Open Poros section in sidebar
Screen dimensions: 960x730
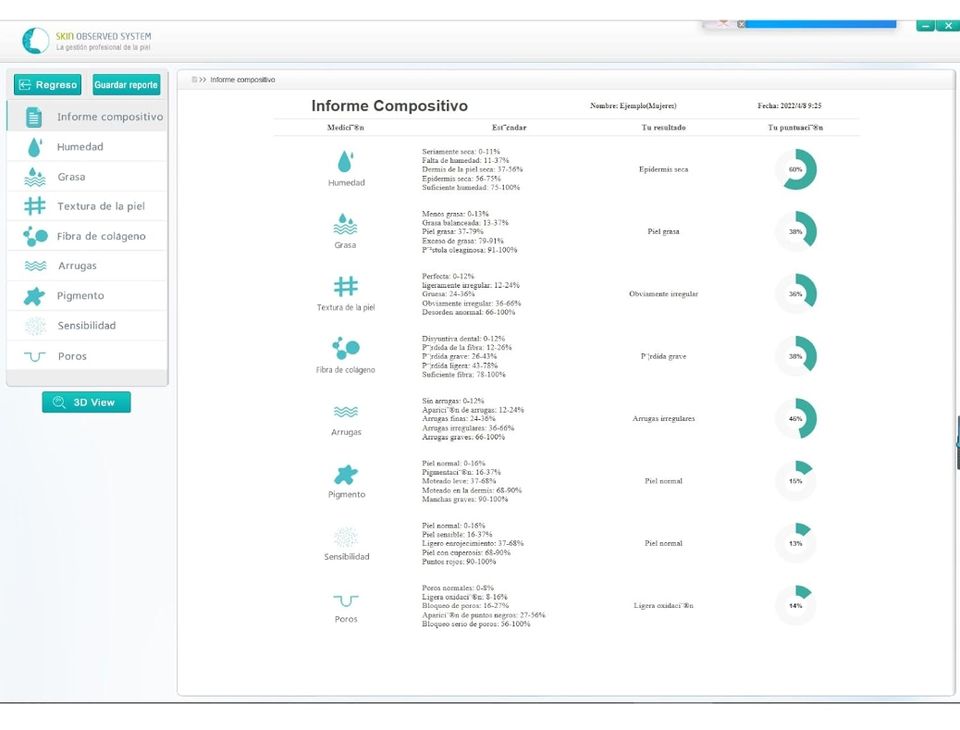[x=87, y=356]
